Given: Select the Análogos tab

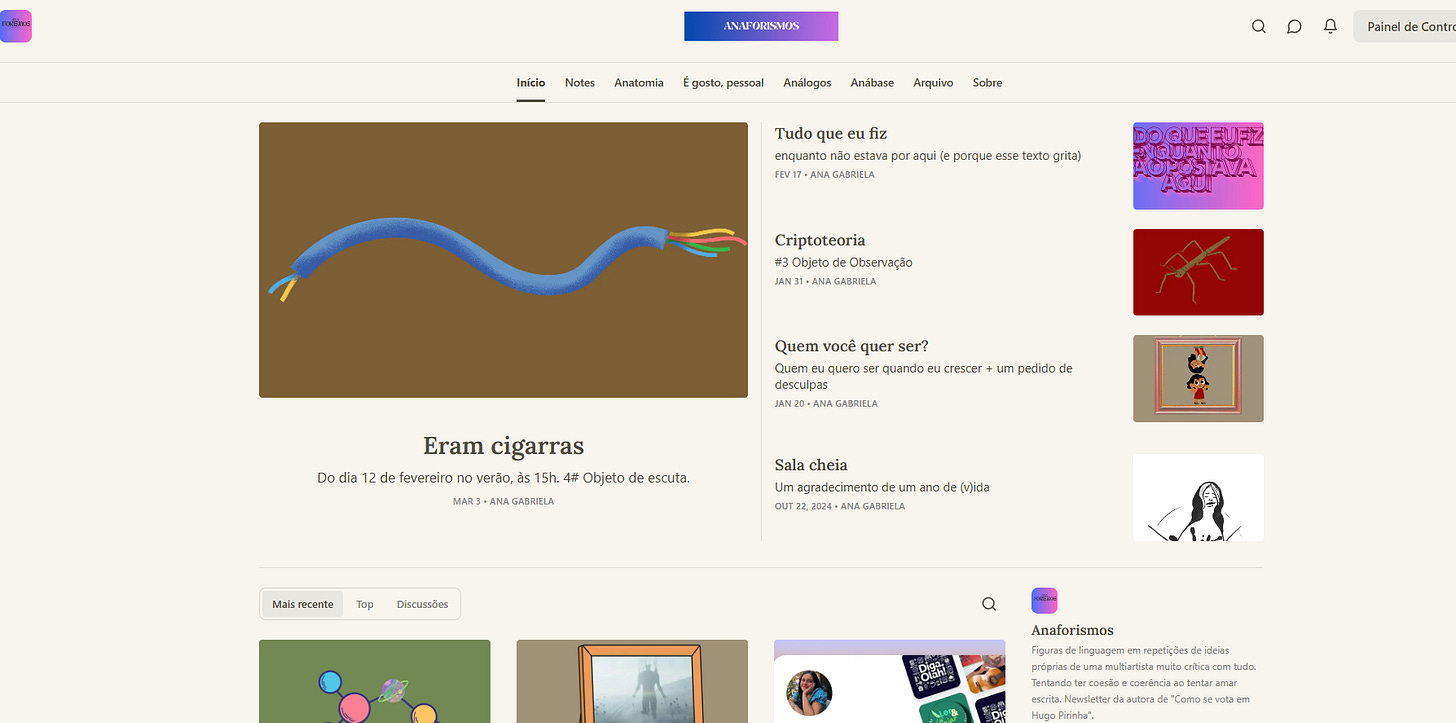Looking at the screenshot, I should click(807, 83).
